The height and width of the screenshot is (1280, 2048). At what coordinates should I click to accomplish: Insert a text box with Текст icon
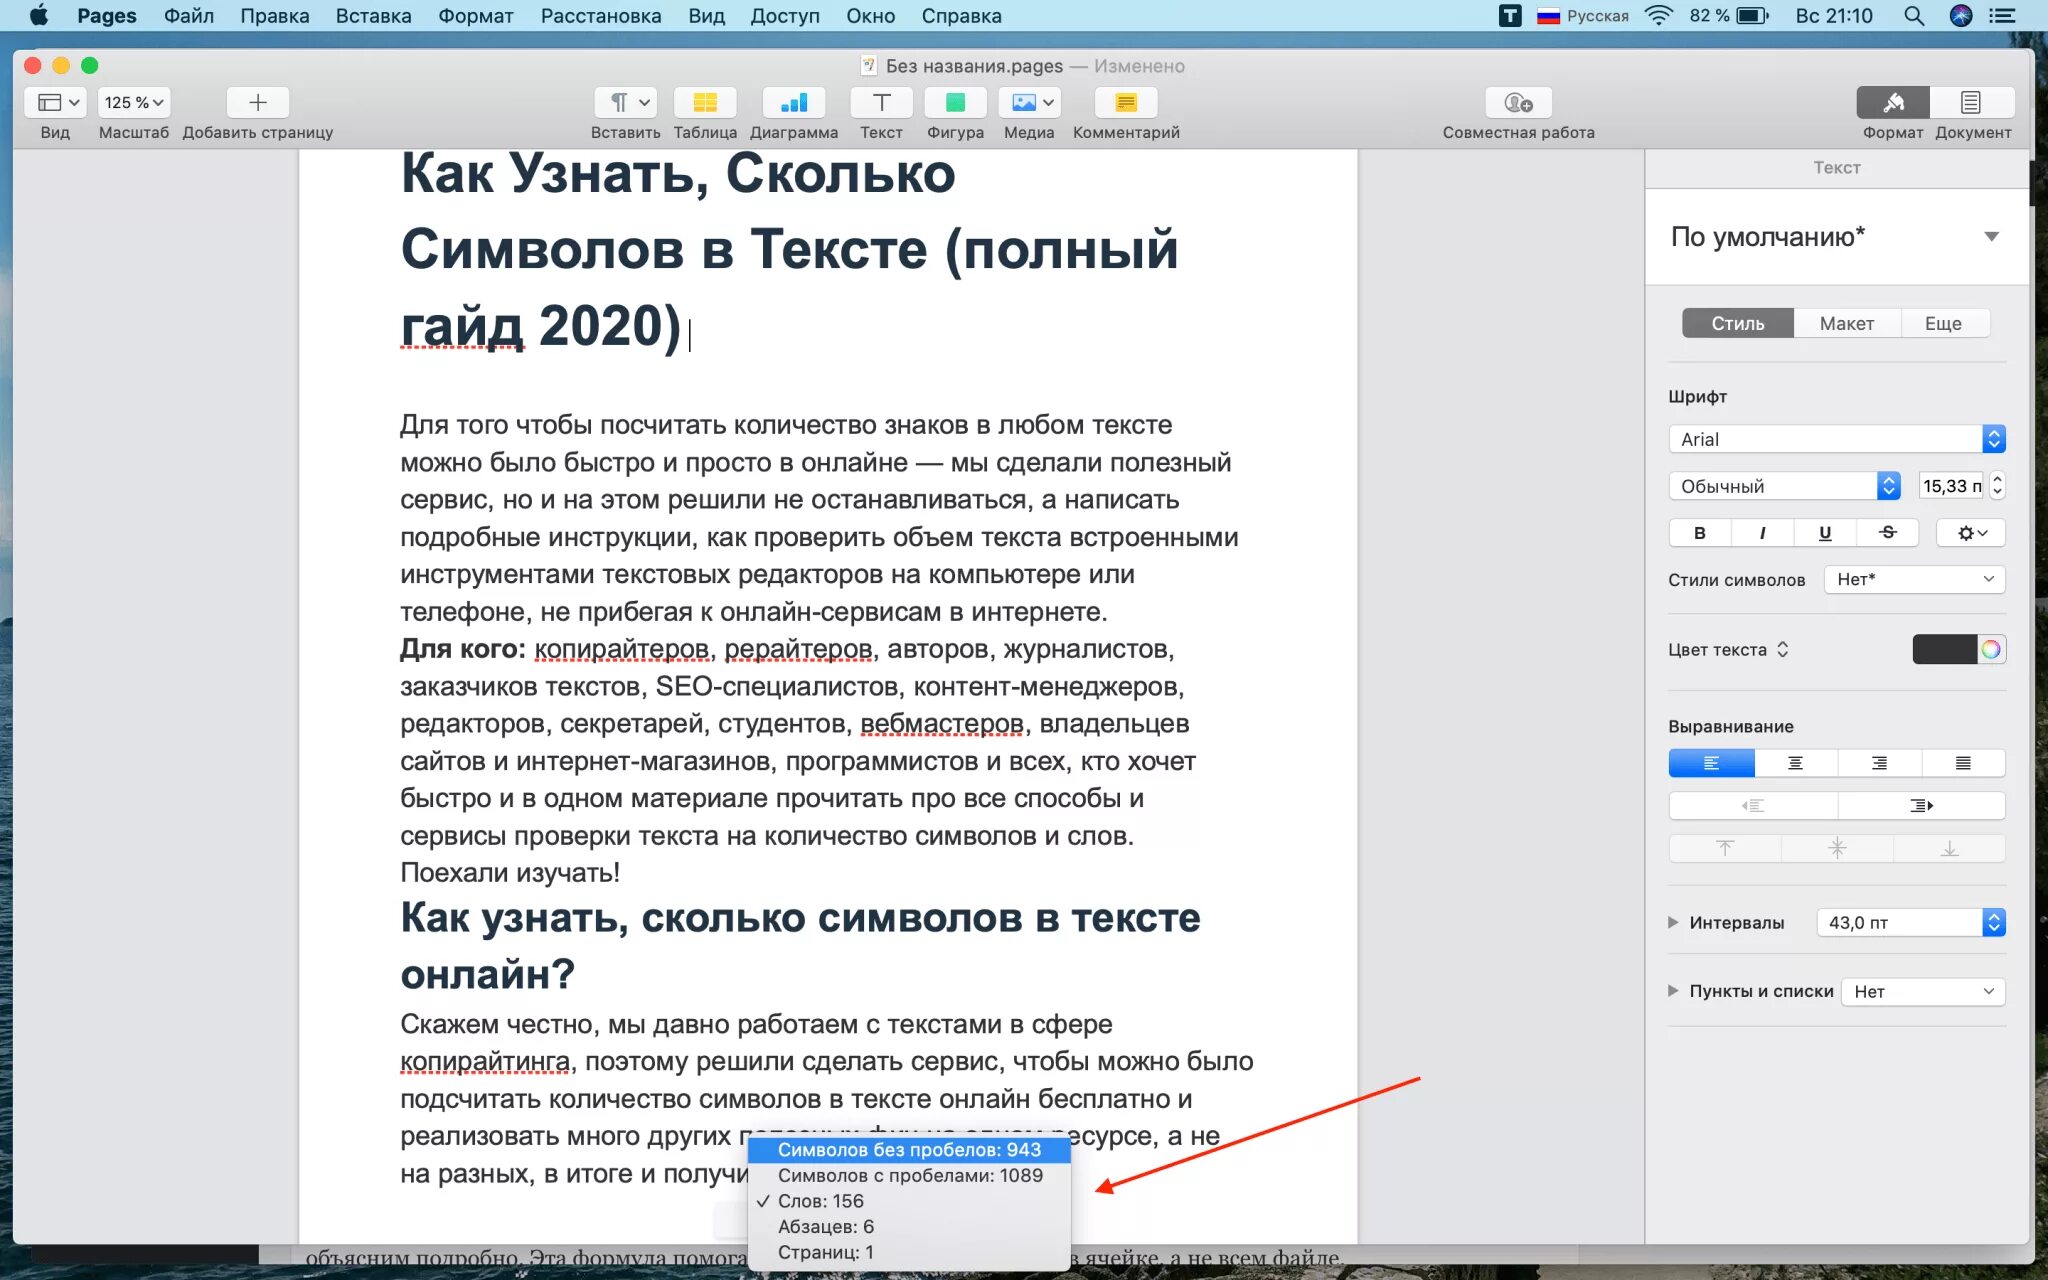point(880,102)
